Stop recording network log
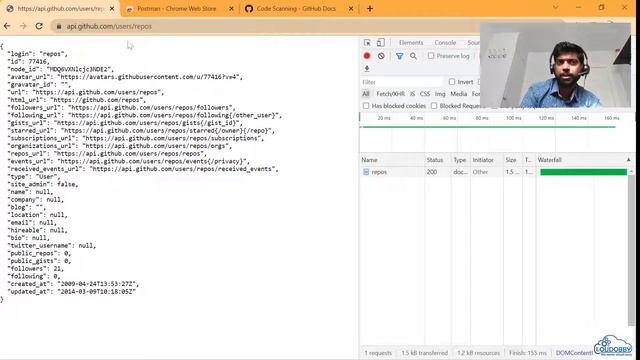The width and height of the screenshot is (640, 360). (x=367, y=56)
